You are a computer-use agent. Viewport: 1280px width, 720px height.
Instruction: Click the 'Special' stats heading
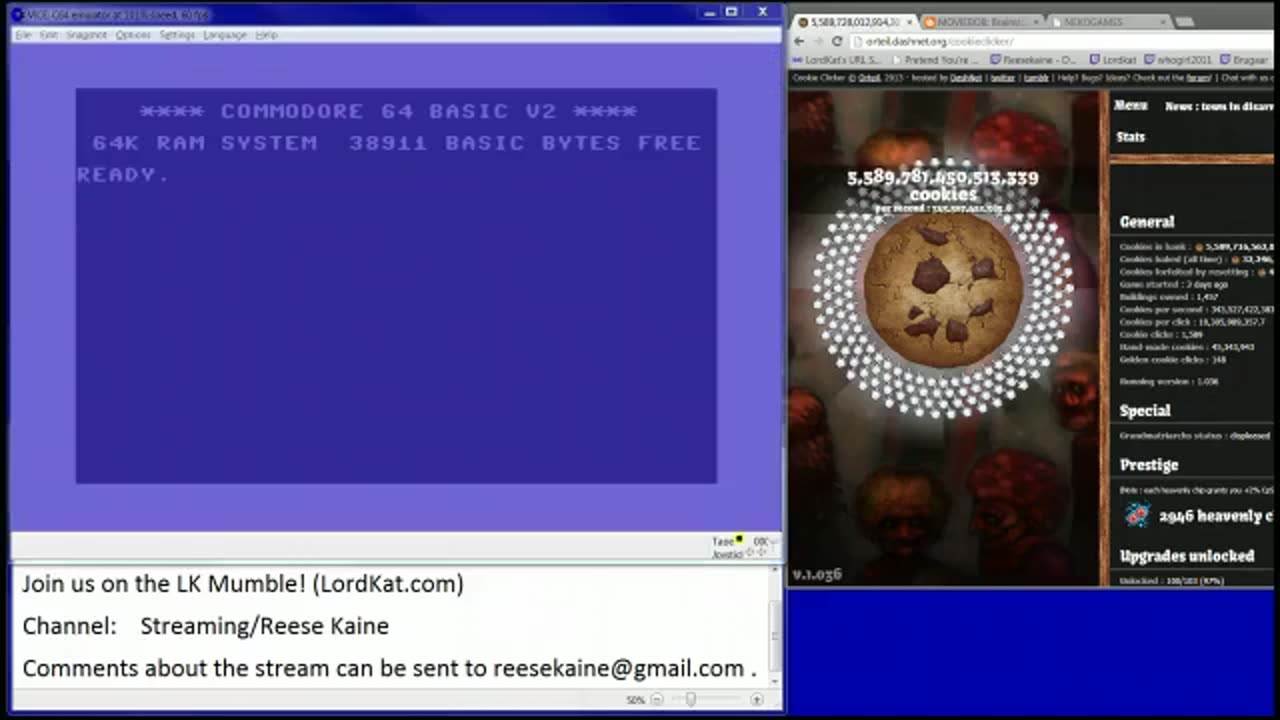(1145, 411)
